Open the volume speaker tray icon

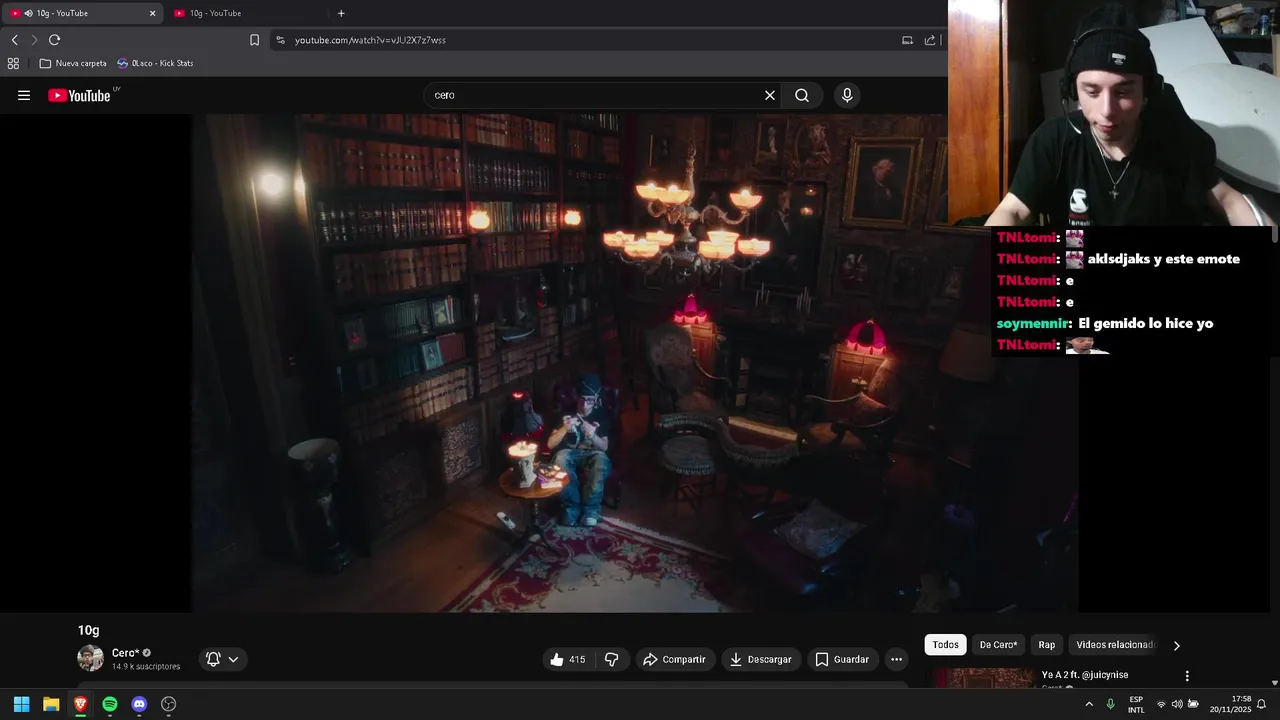1177,704
